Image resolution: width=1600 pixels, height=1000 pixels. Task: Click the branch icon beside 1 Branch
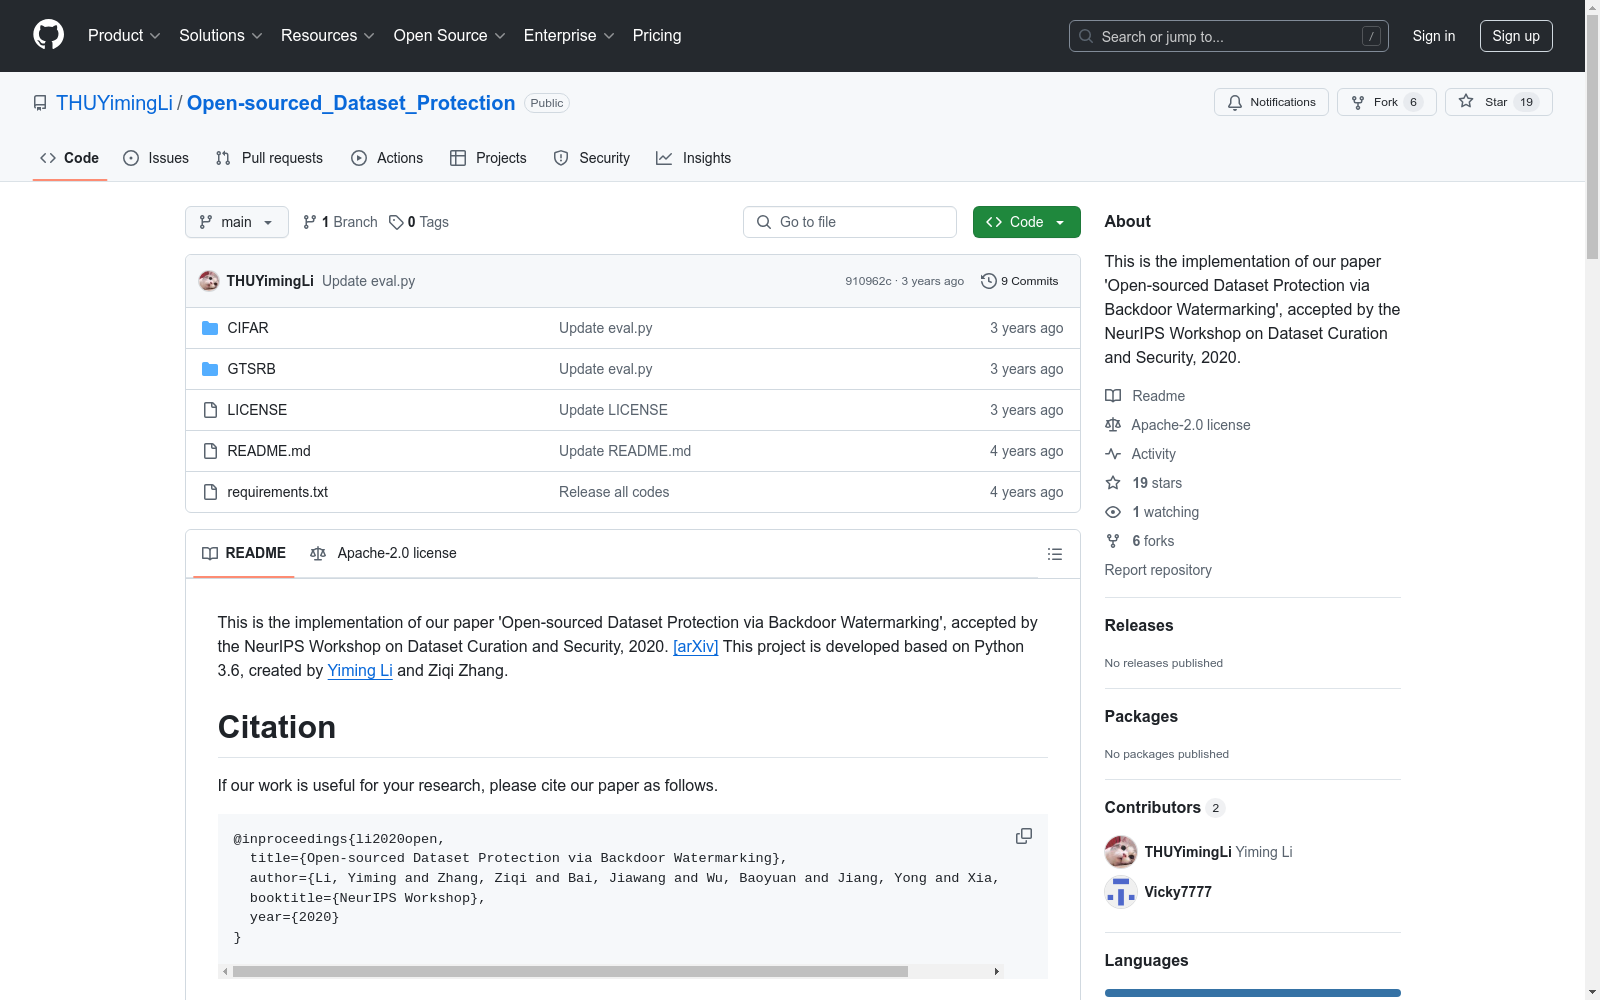click(x=310, y=222)
